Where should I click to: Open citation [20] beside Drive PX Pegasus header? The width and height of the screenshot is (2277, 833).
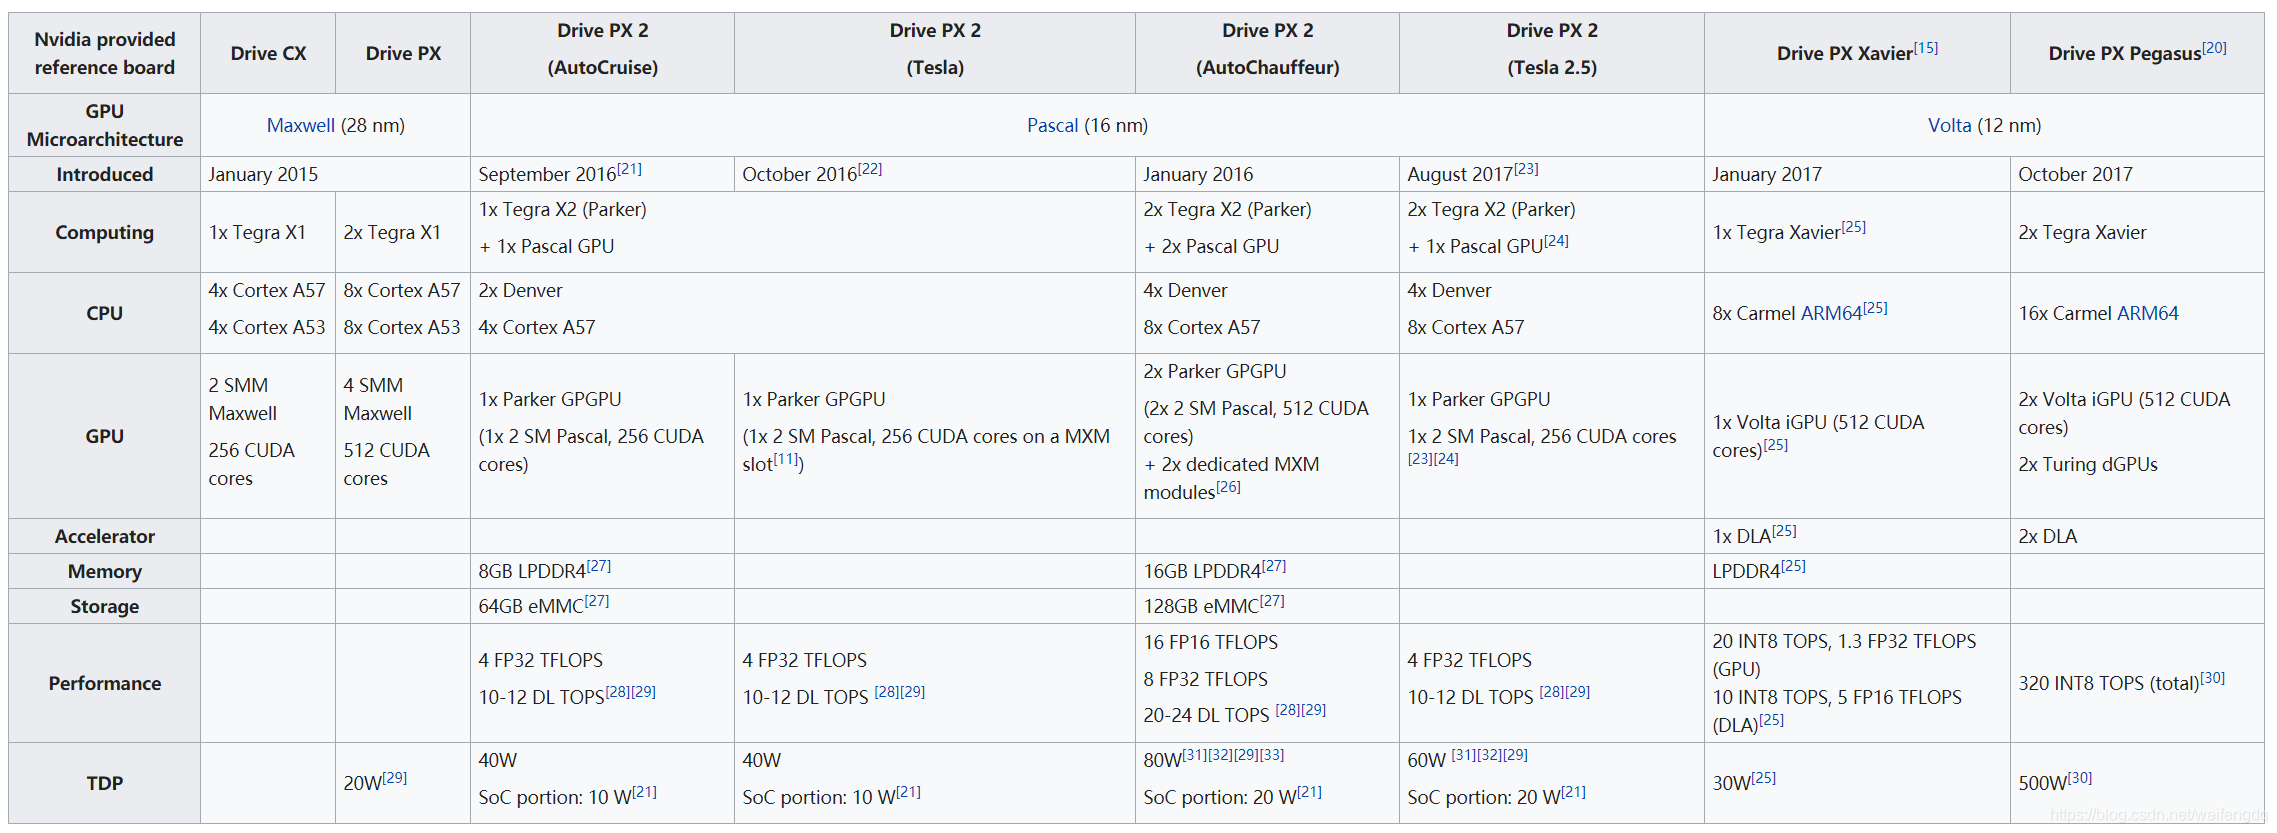[2214, 47]
